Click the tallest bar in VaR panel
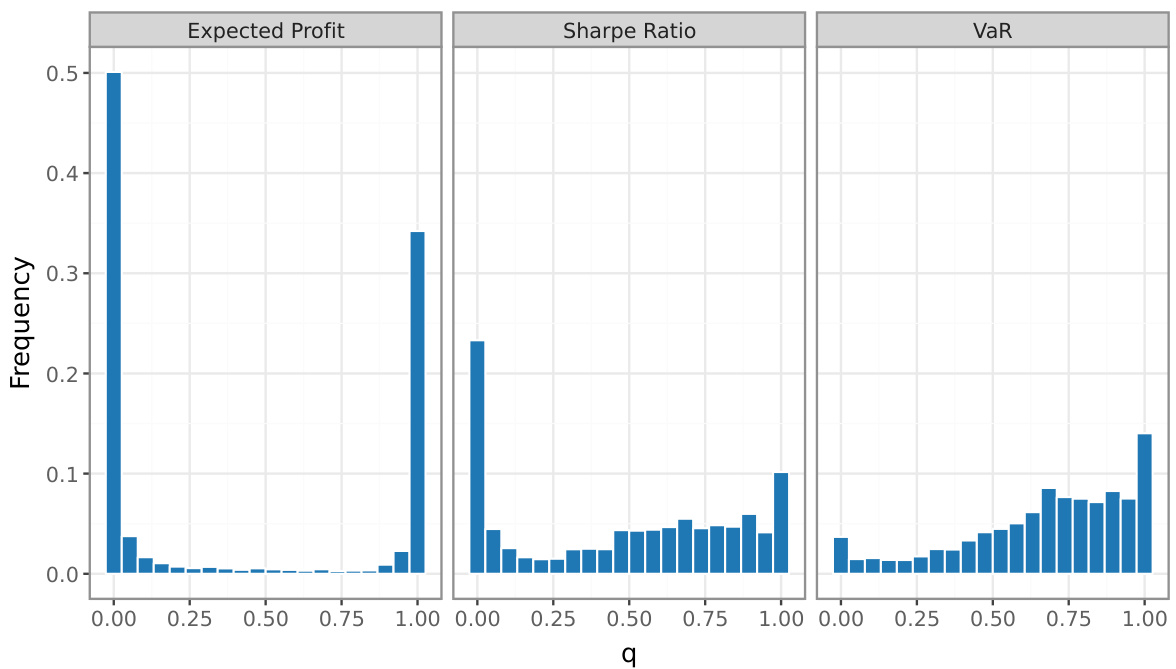 (1145, 504)
